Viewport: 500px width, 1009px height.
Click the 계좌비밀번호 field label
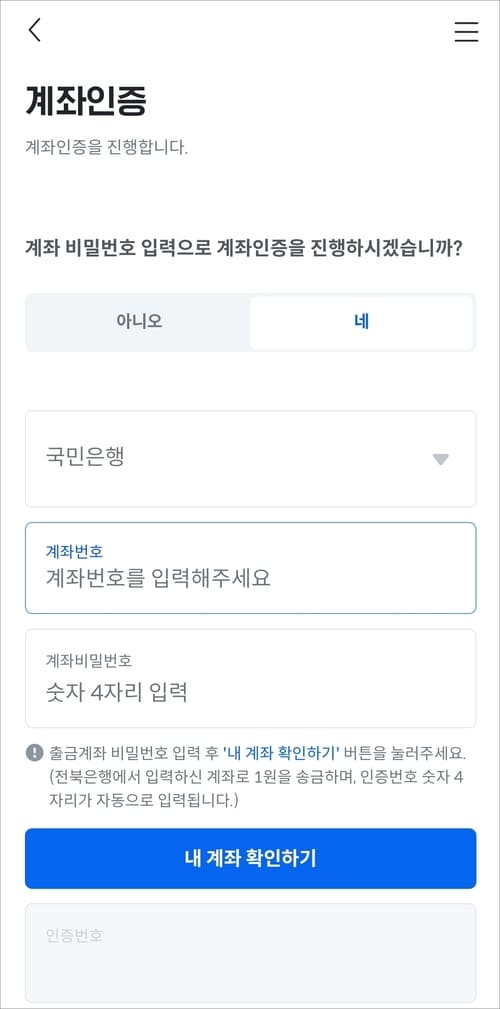89,660
